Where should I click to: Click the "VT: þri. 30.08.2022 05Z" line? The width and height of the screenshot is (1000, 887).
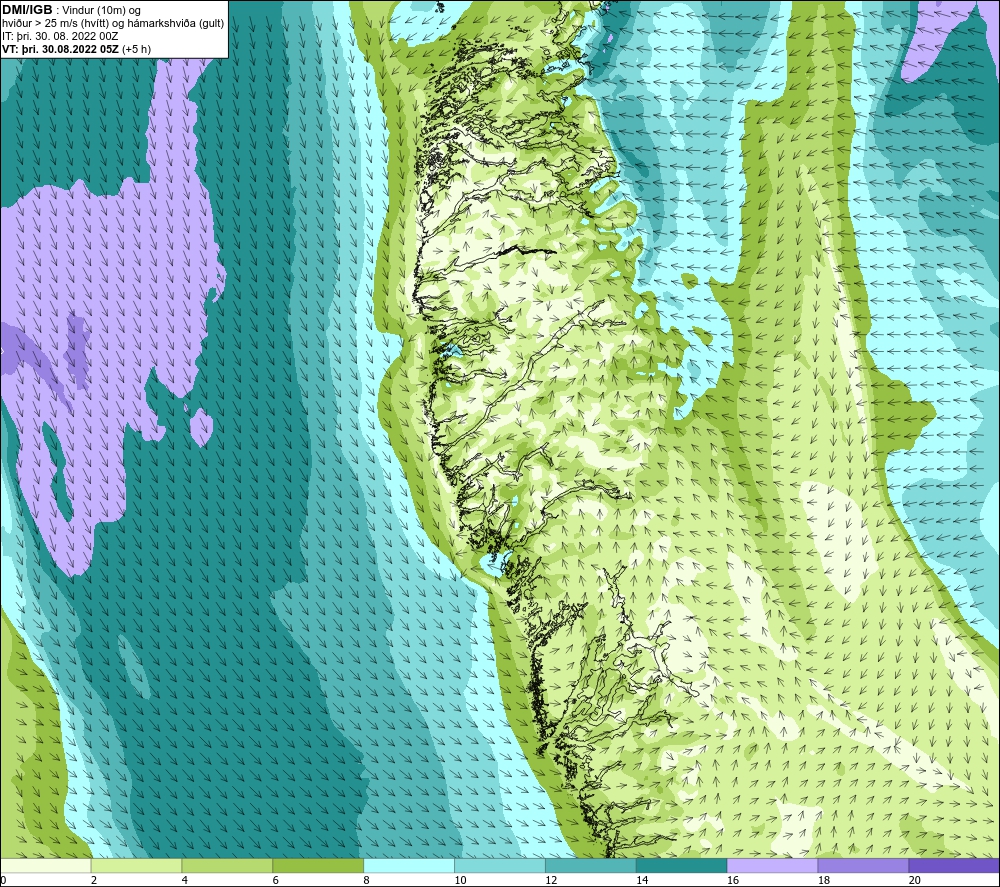point(61,49)
